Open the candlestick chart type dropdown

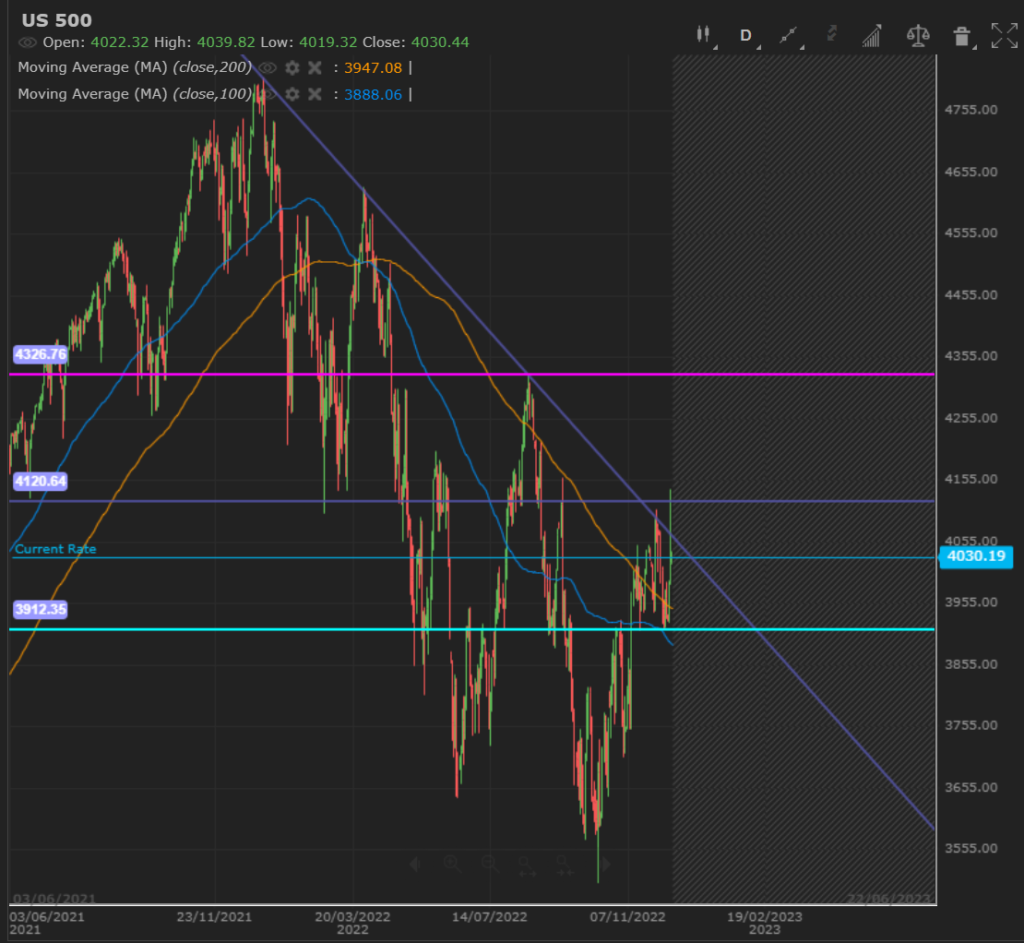click(x=705, y=35)
